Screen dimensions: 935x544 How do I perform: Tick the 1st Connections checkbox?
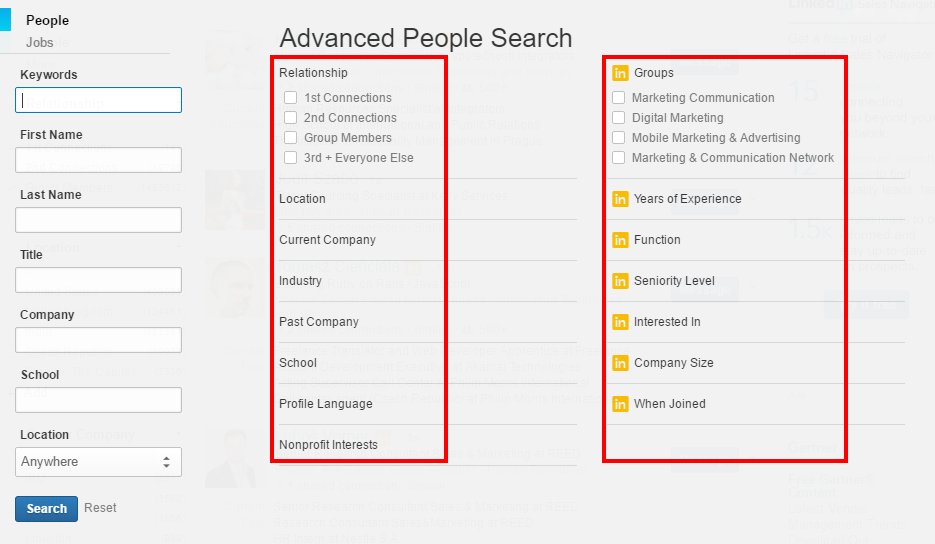291,98
